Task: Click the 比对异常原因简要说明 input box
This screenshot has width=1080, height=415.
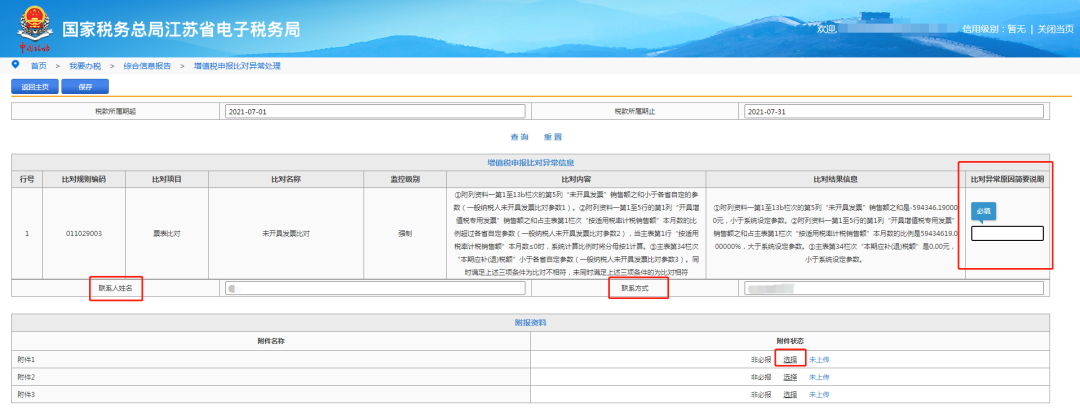Action: tap(1007, 233)
